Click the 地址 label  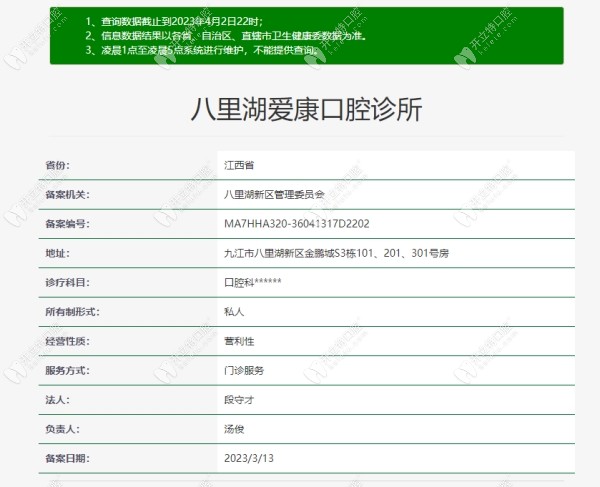(57, 253)
